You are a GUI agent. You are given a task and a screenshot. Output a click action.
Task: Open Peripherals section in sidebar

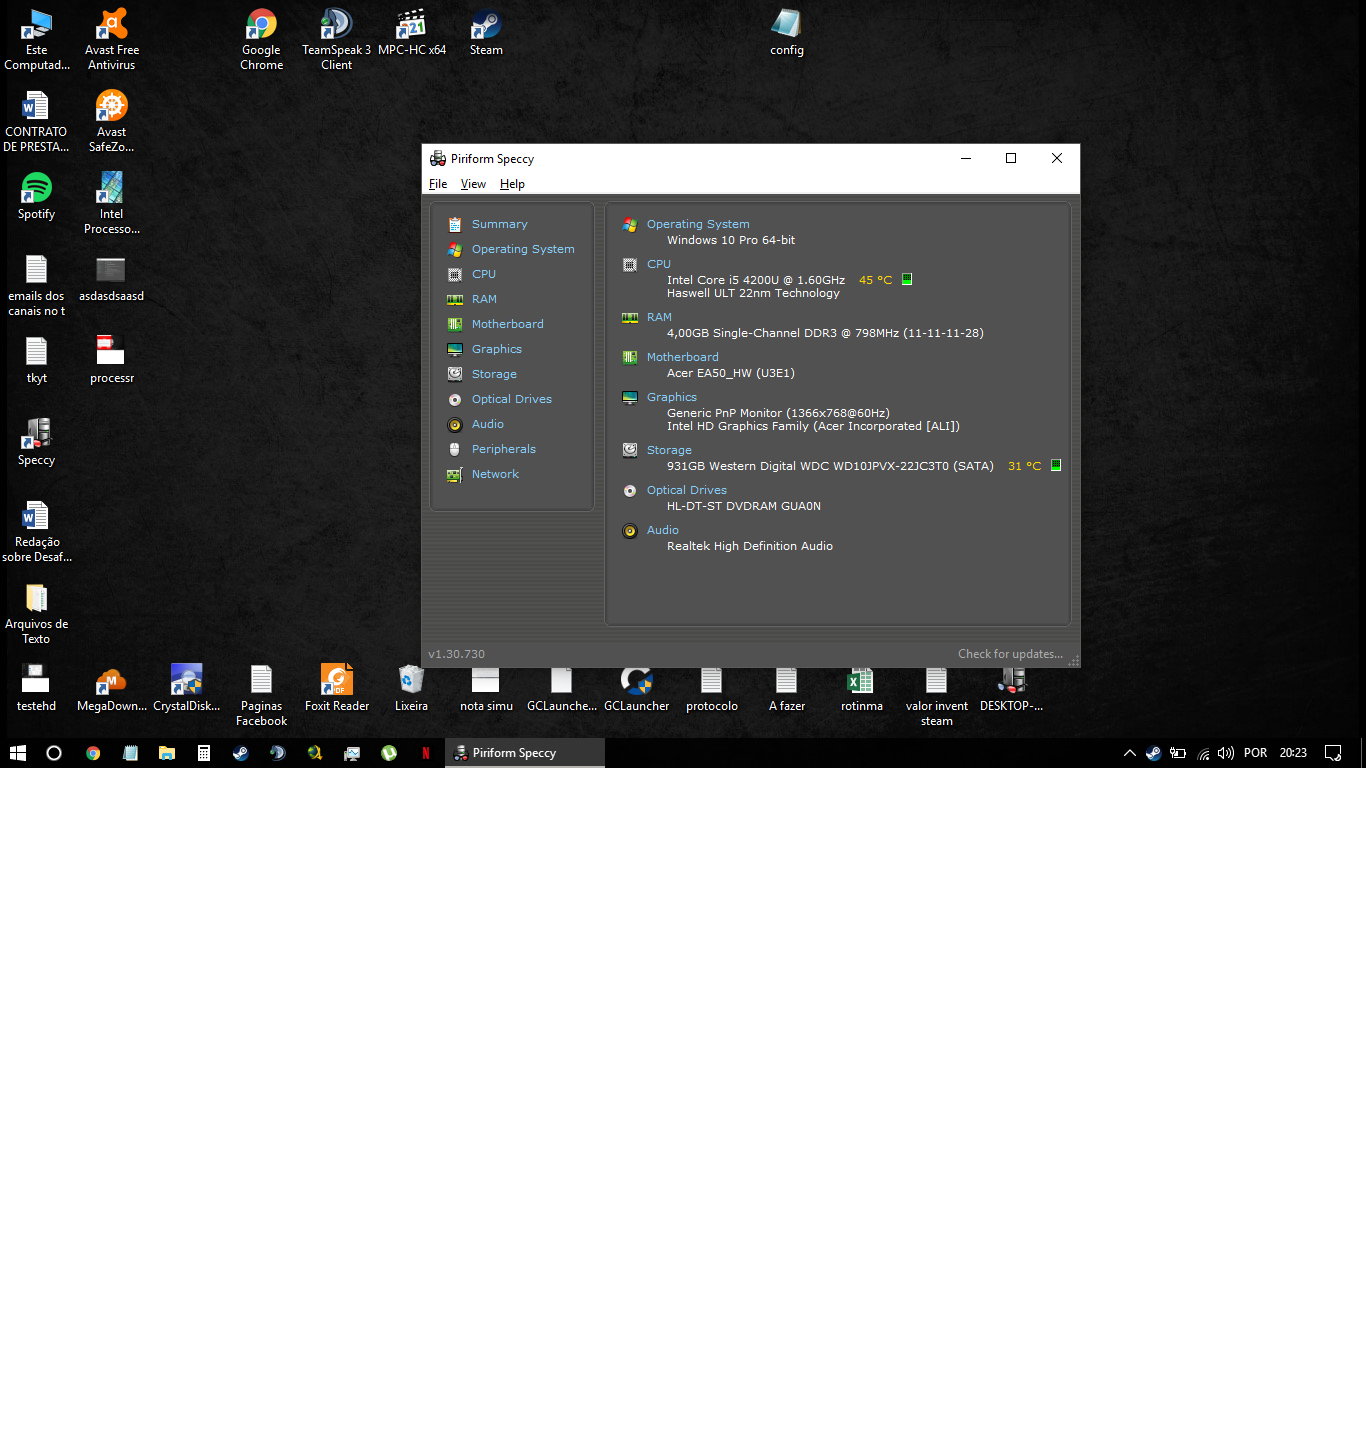click(x=504, y=449)
